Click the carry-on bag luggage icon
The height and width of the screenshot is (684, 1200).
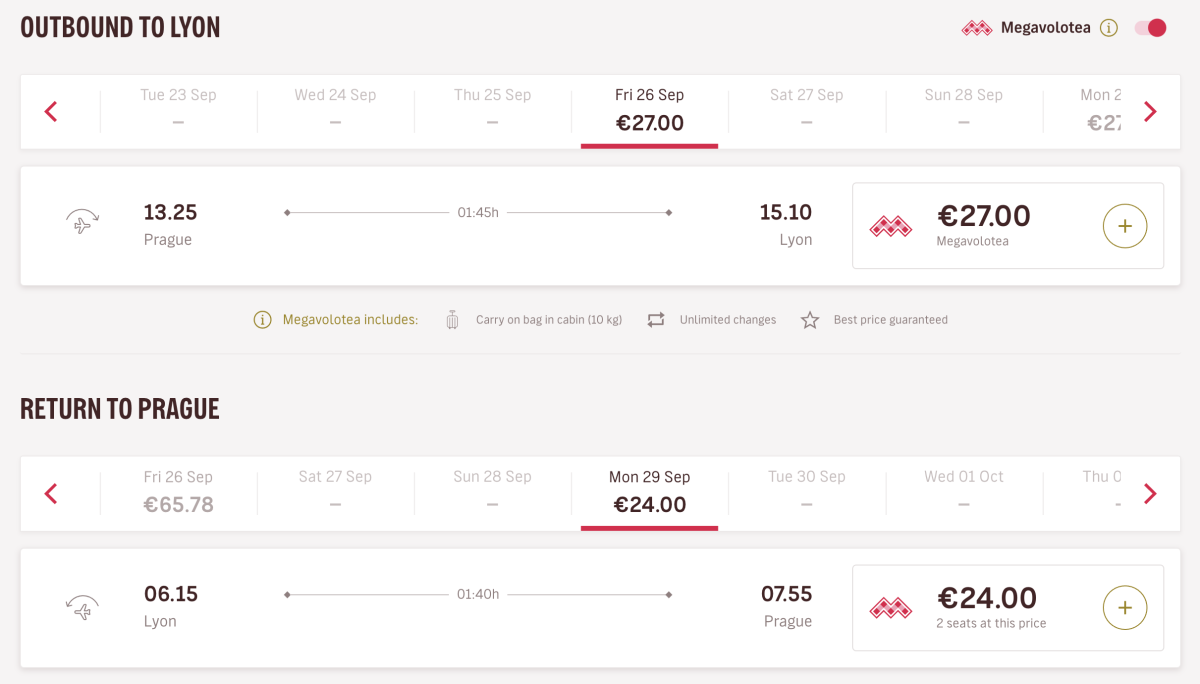coord(452,320)
